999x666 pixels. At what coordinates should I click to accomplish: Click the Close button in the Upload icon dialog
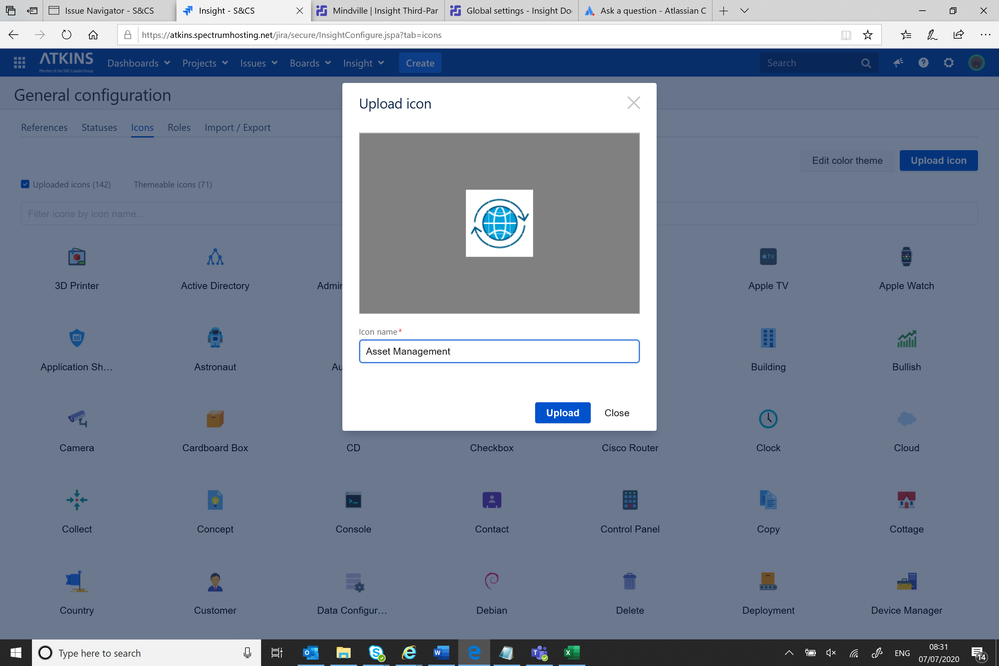[x=616, y=412]
